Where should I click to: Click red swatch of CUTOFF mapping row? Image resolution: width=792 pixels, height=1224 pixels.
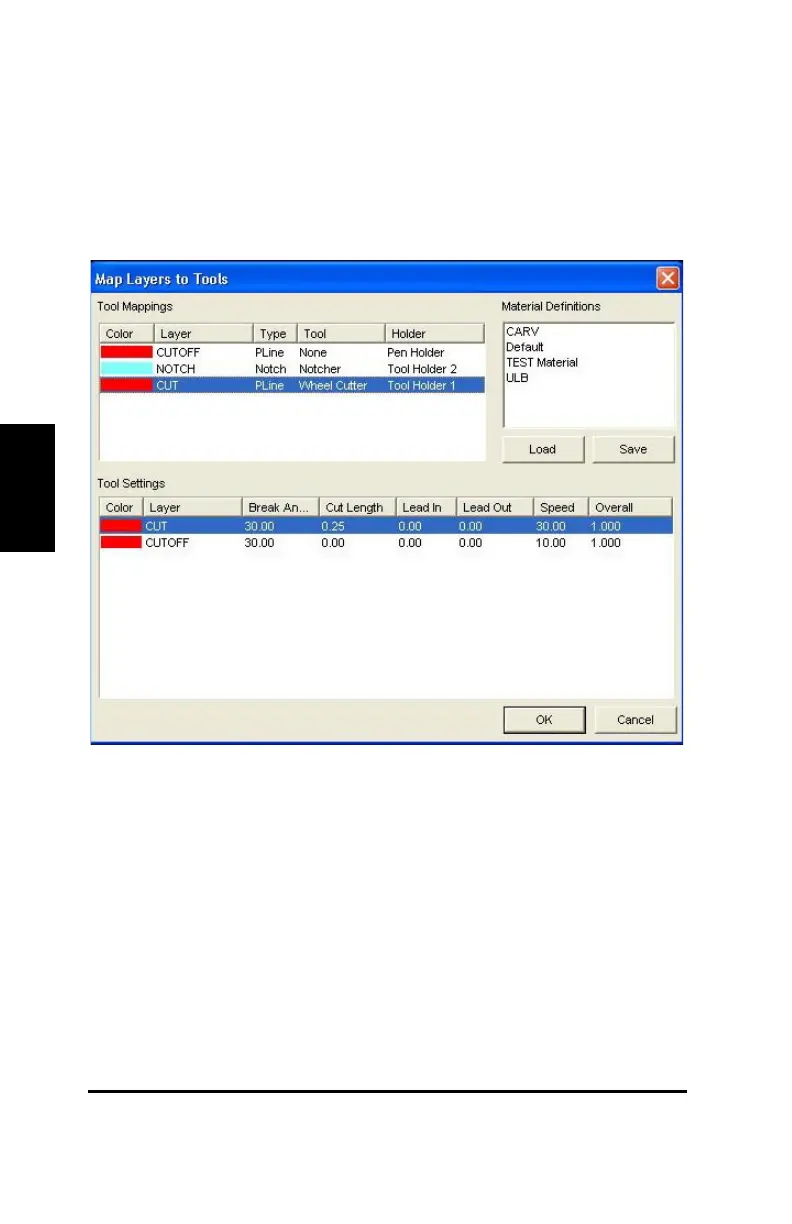(126, 353)
